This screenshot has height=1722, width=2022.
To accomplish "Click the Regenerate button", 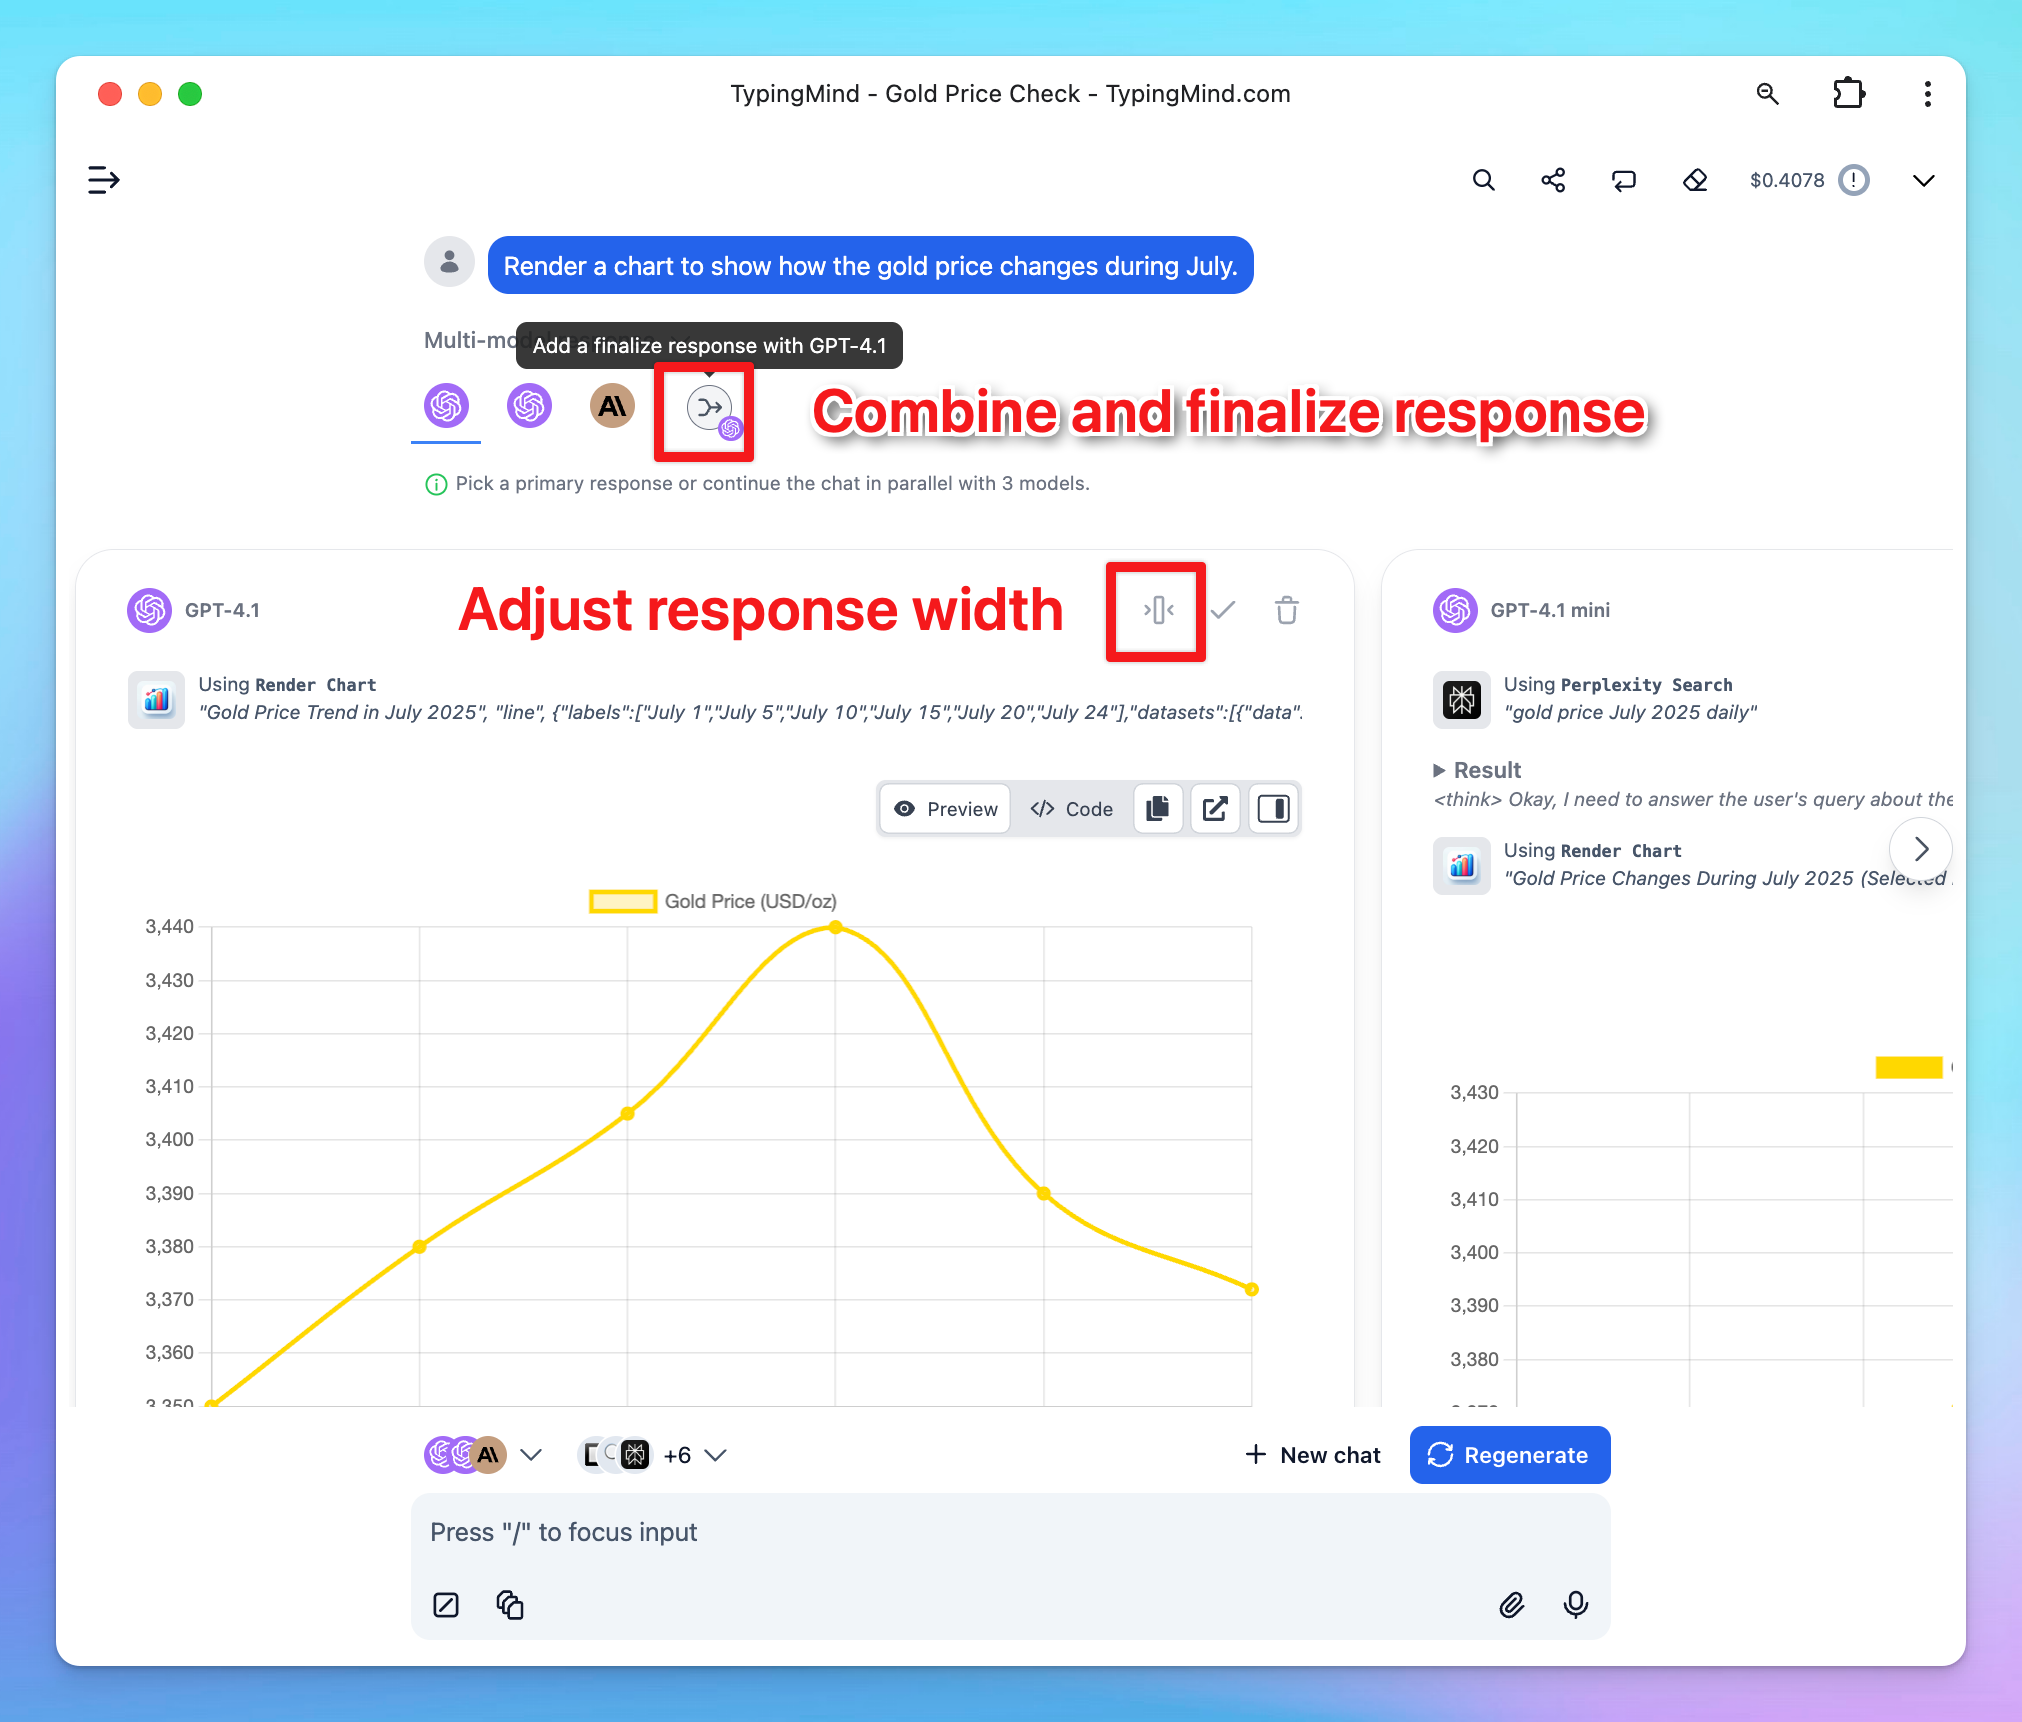I will pos(1509,1455).
